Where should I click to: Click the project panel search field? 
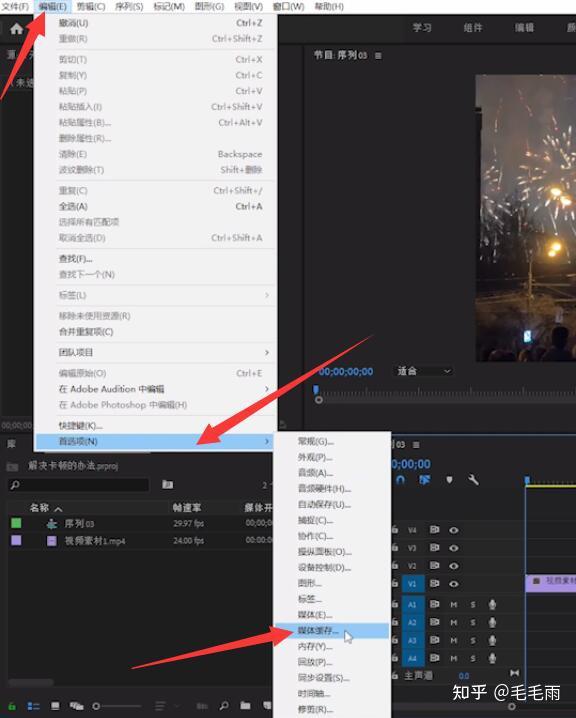78,484
